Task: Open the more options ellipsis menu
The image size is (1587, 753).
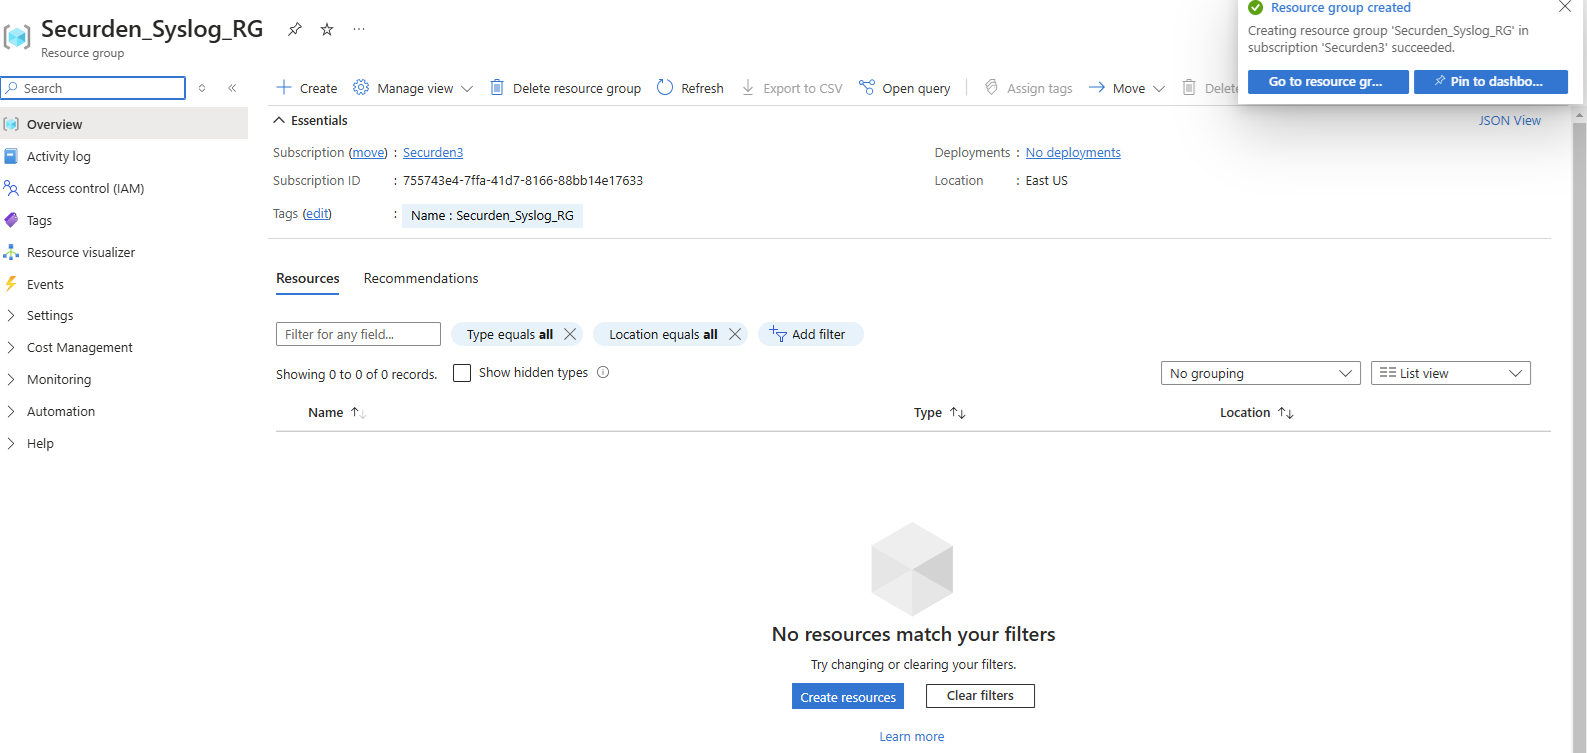Action: (x=359, y=29)
